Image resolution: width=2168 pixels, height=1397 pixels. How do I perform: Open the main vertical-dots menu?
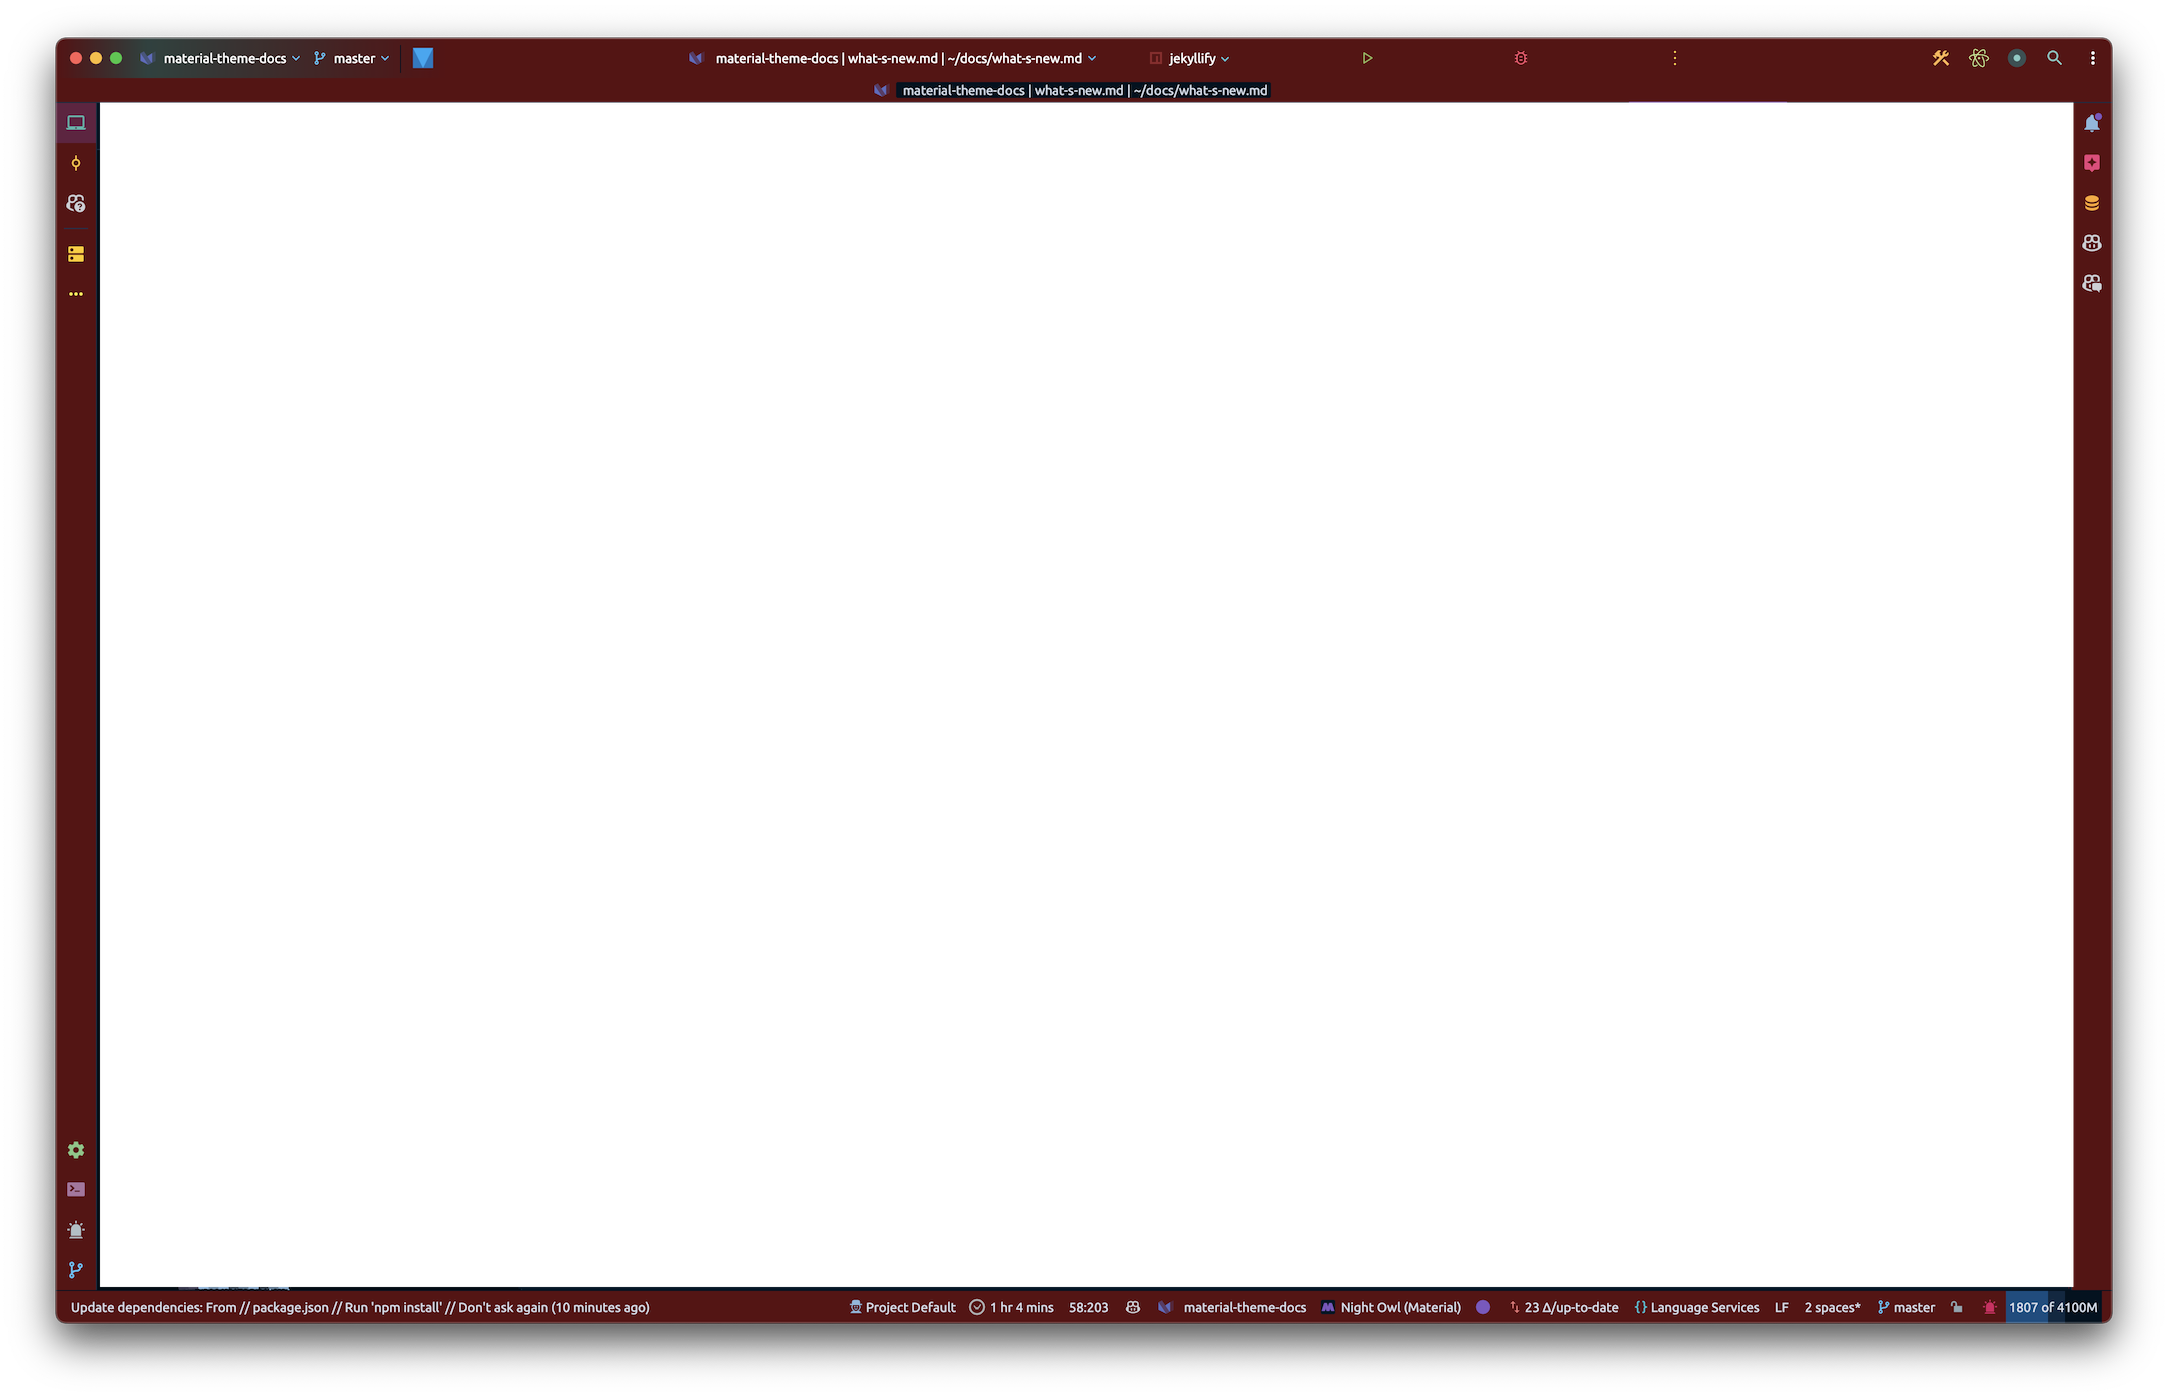pyautogui.click(x=2092, y=58)
